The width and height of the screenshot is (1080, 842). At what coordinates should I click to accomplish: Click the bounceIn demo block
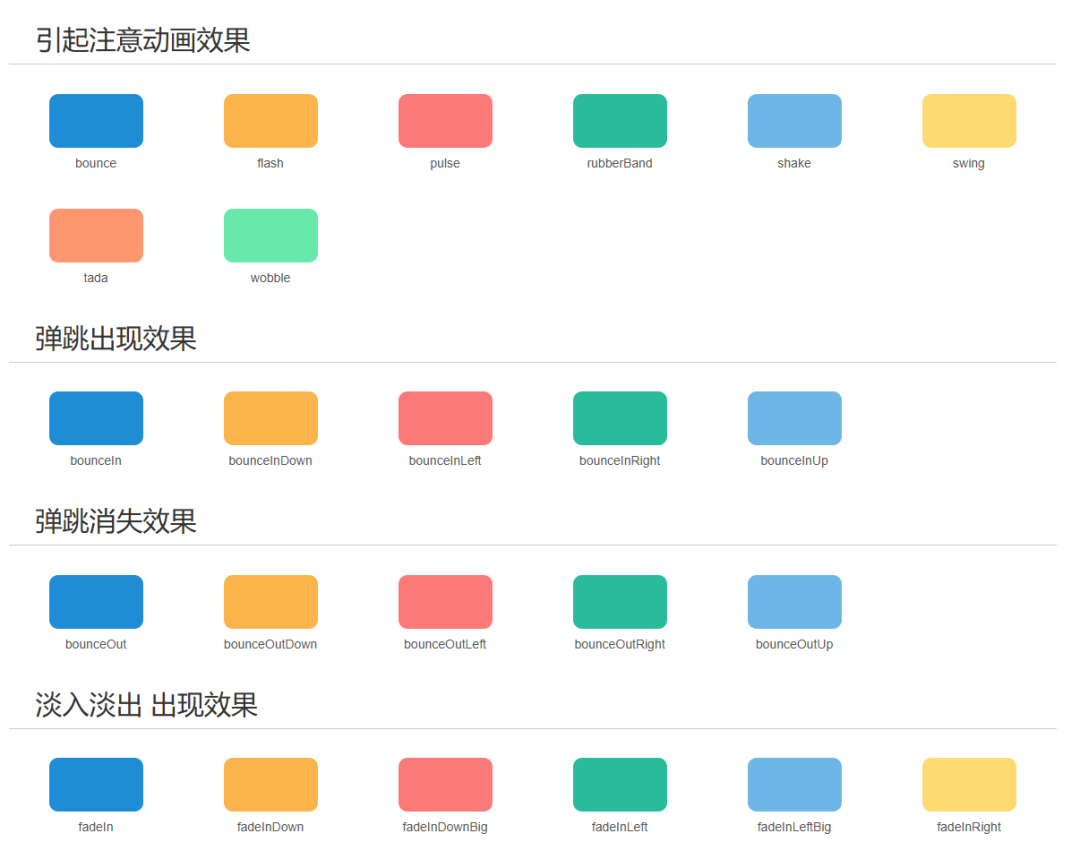(x=96, y=417)
